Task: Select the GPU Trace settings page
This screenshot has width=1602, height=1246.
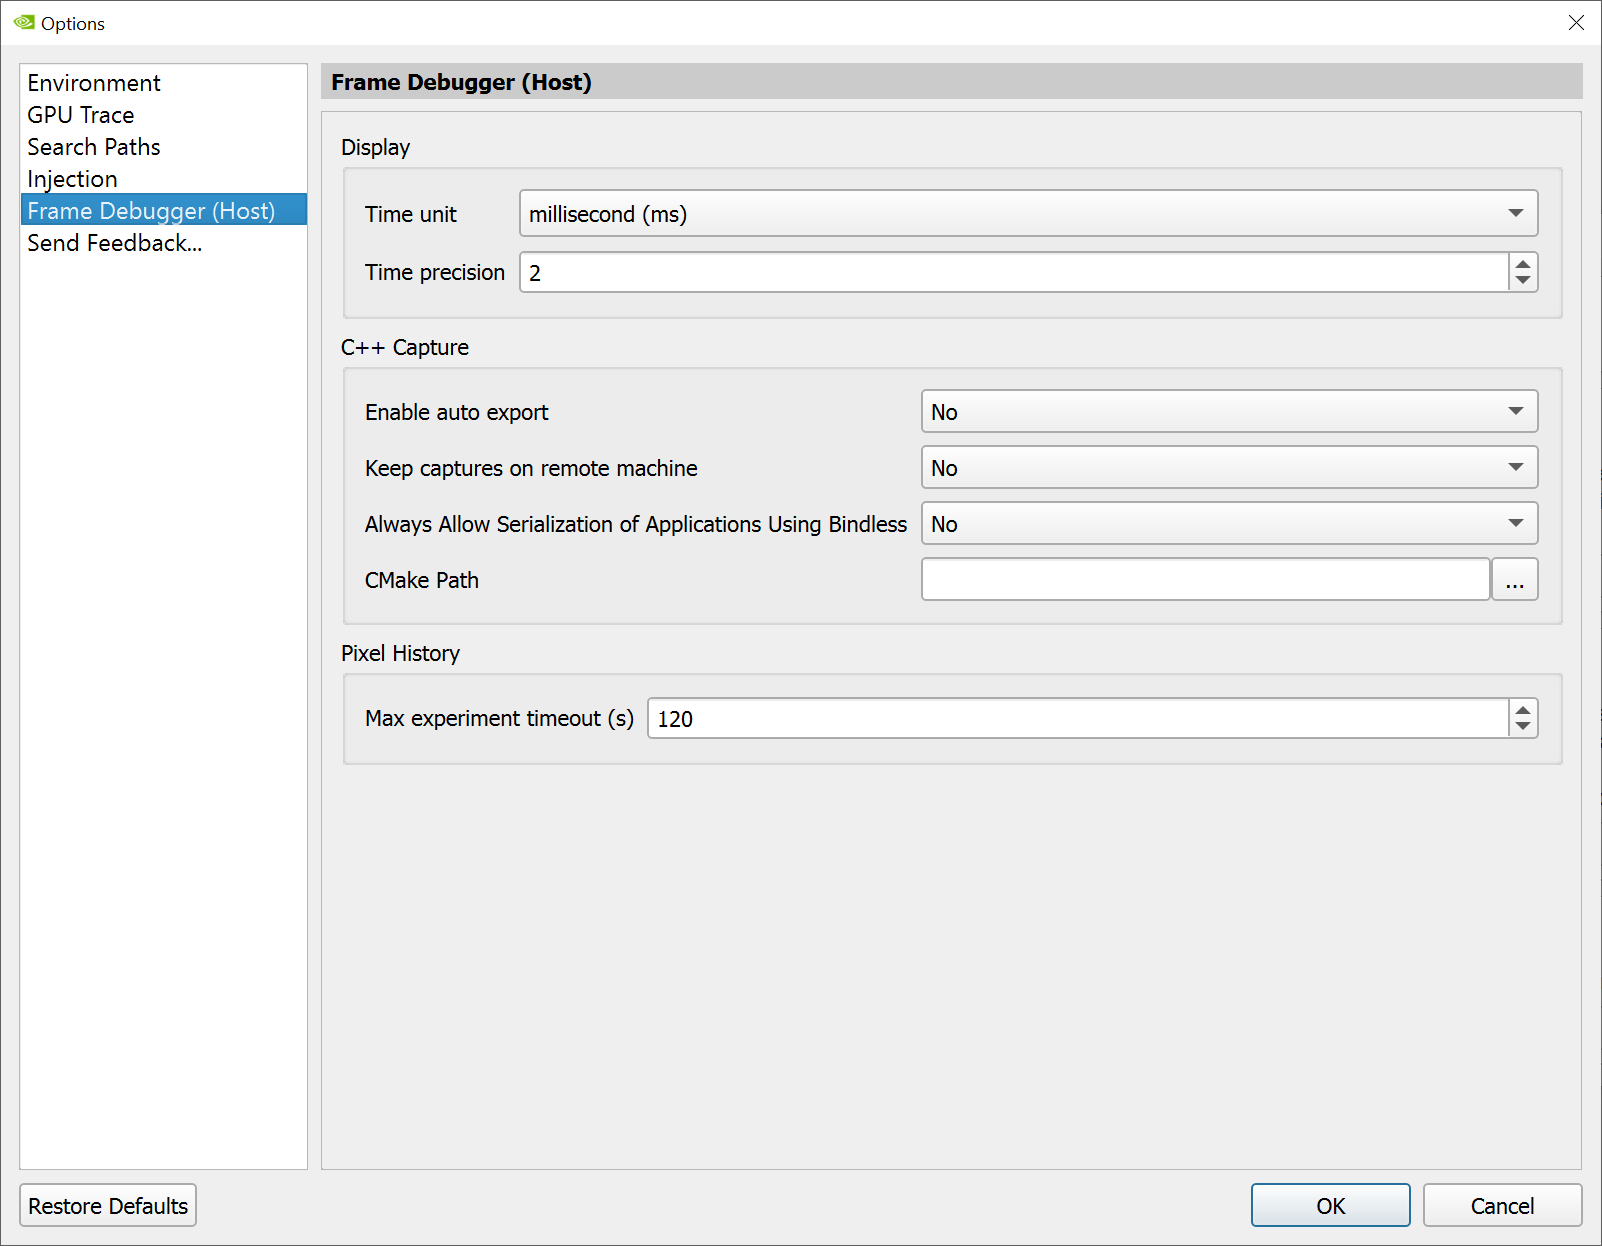Action: (x=81, y=115)
